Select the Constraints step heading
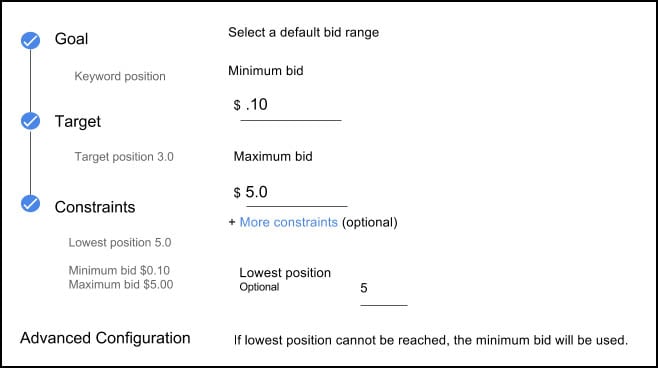 (x=95, y=207)
